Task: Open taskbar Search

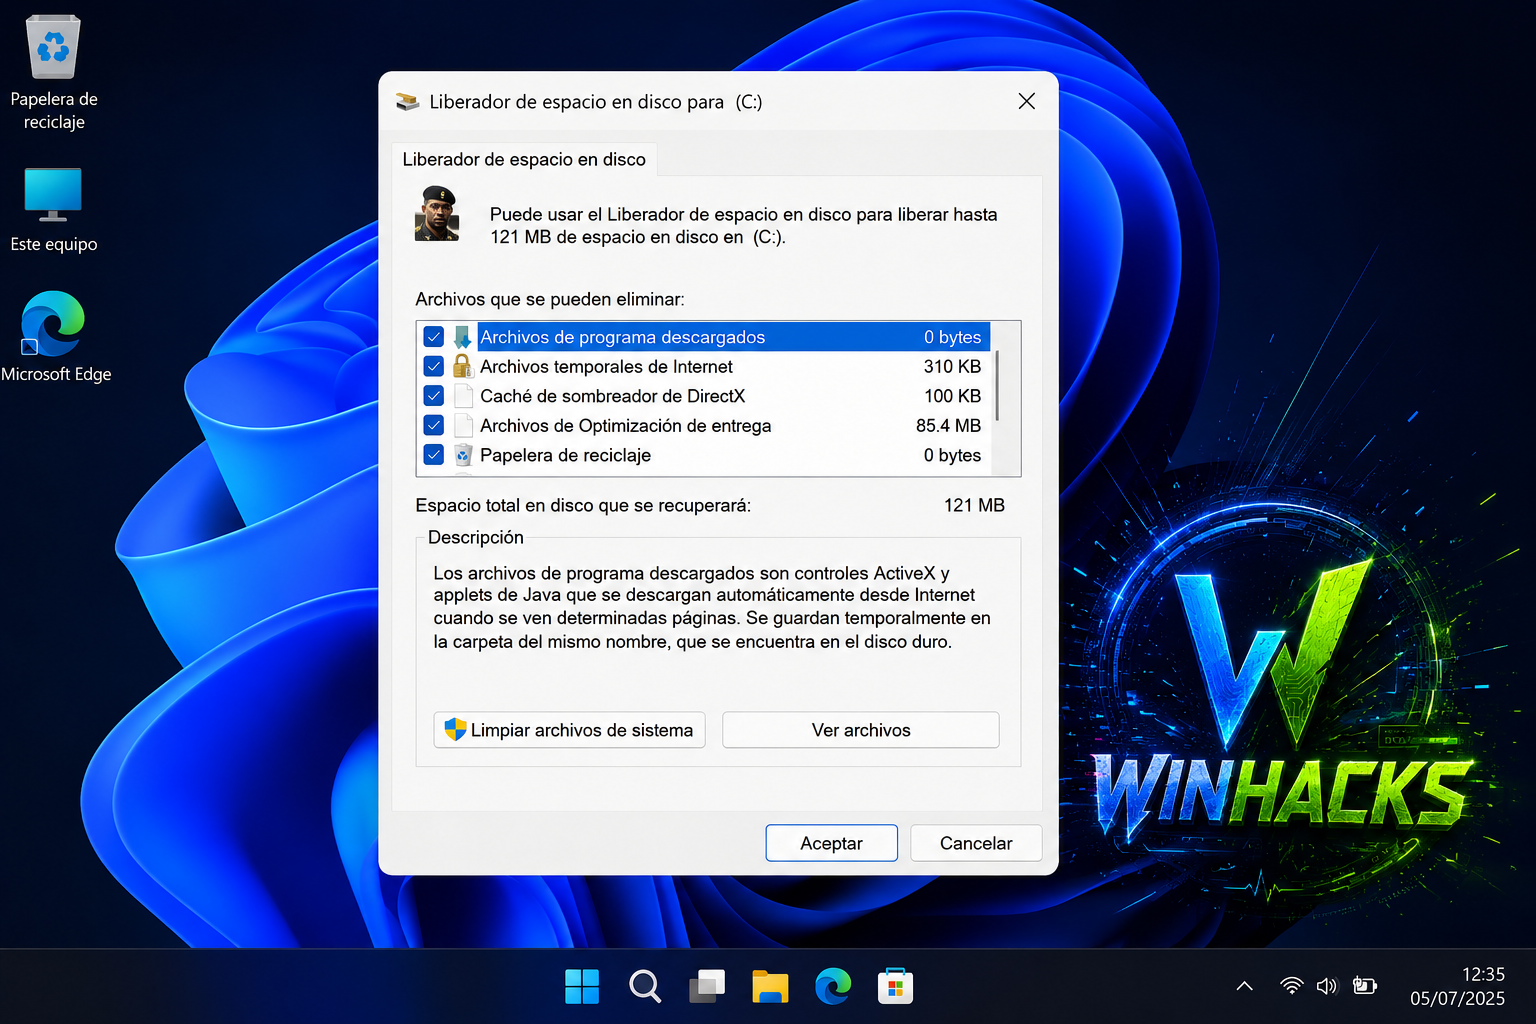Action: 645,987
